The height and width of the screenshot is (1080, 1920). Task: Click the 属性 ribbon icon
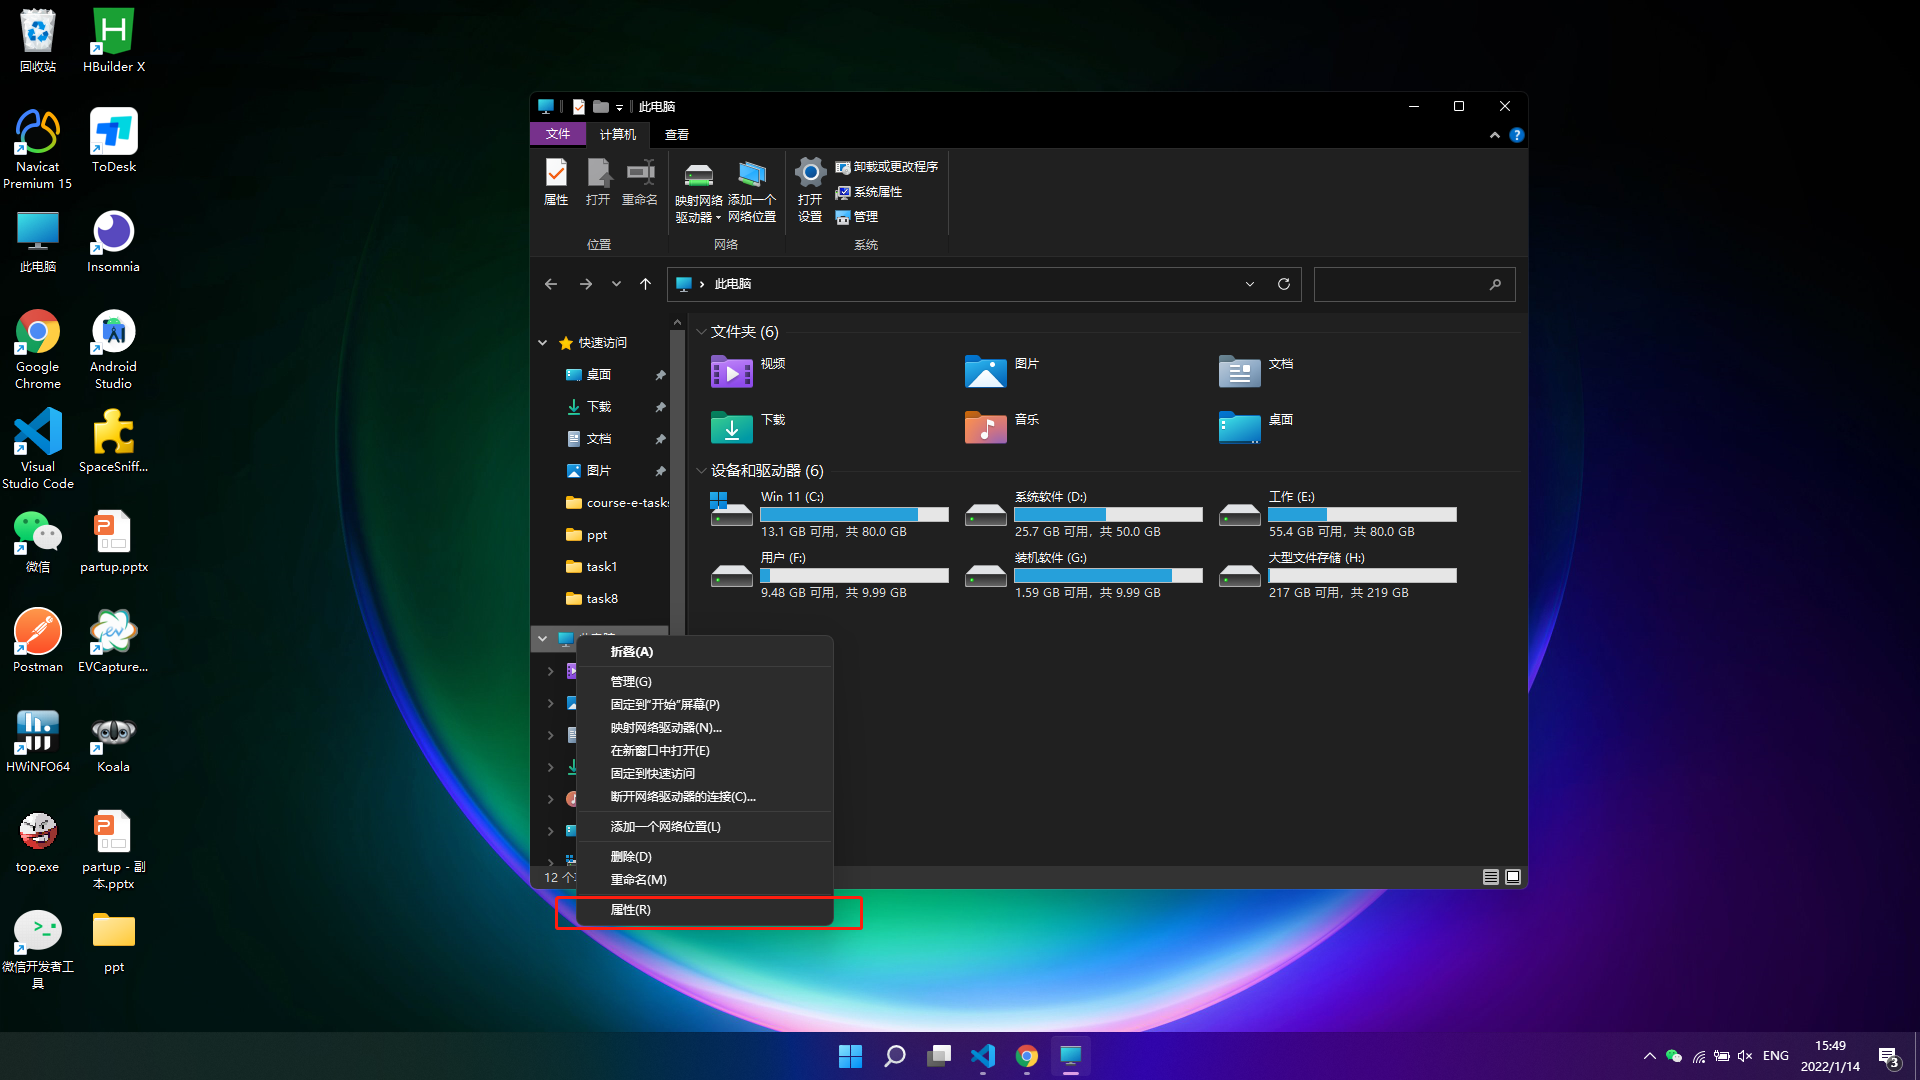click(x=556, y=182)
